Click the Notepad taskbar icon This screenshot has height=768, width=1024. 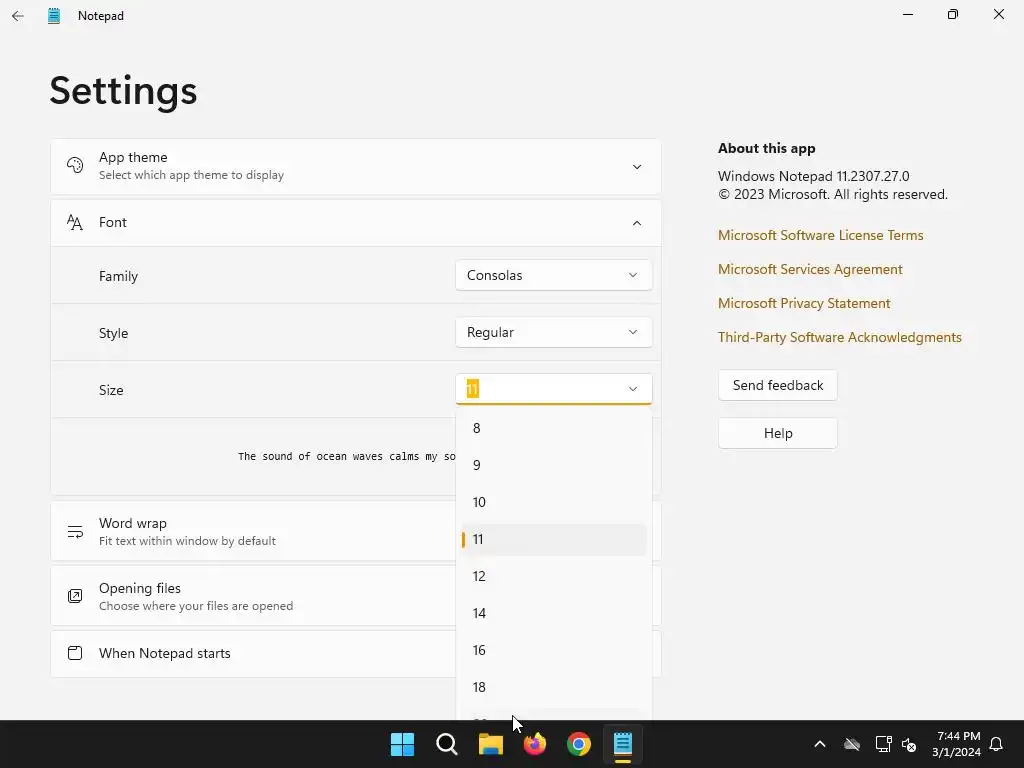[623, 744]
